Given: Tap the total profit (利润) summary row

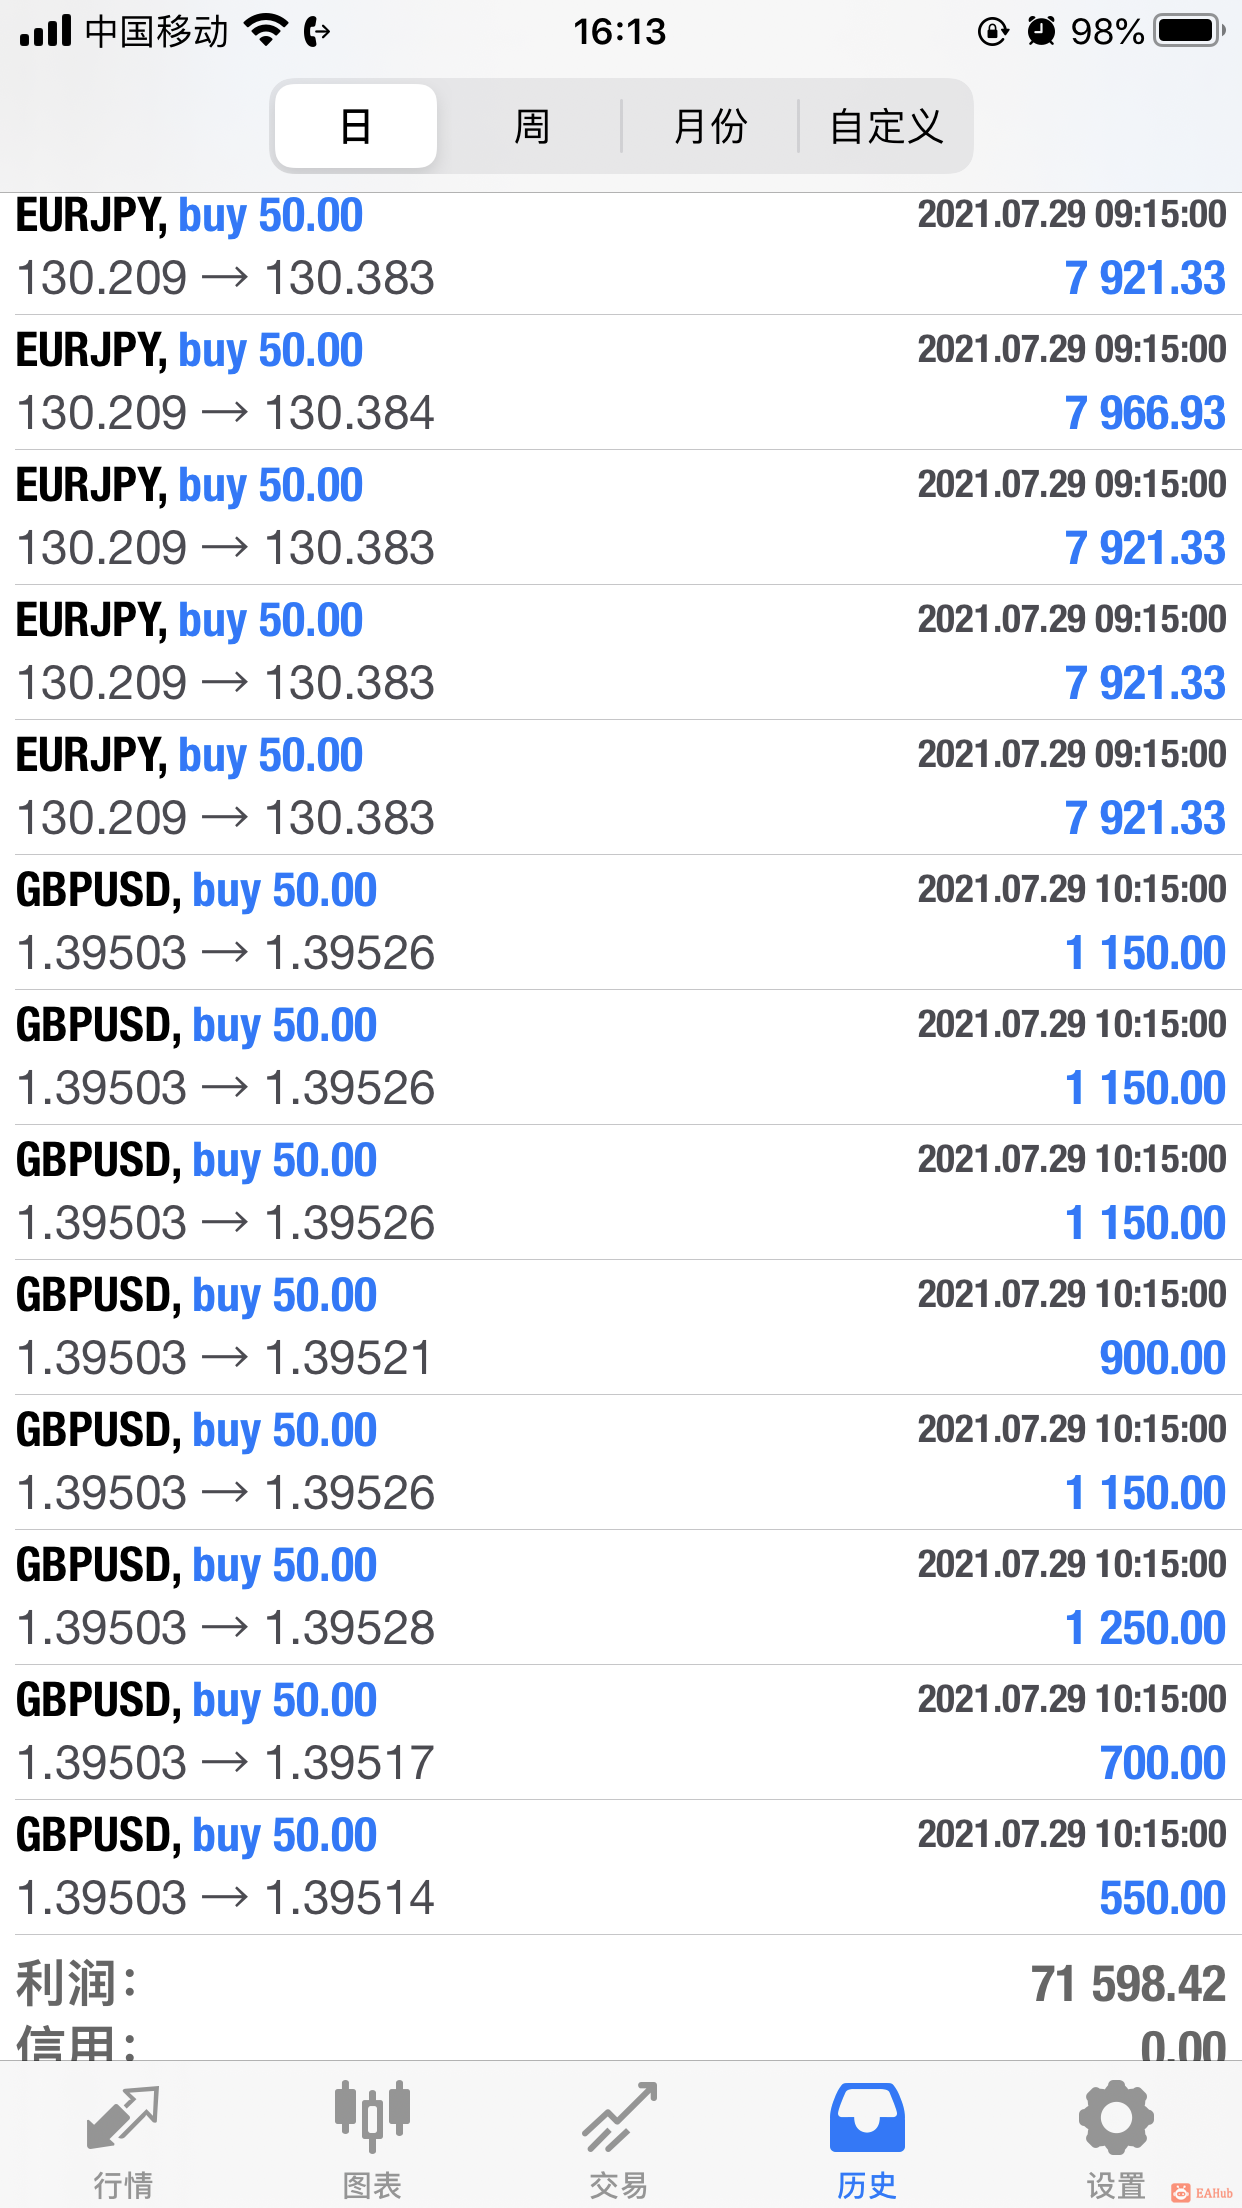Looking at the screenshot, I should 620,1984.
